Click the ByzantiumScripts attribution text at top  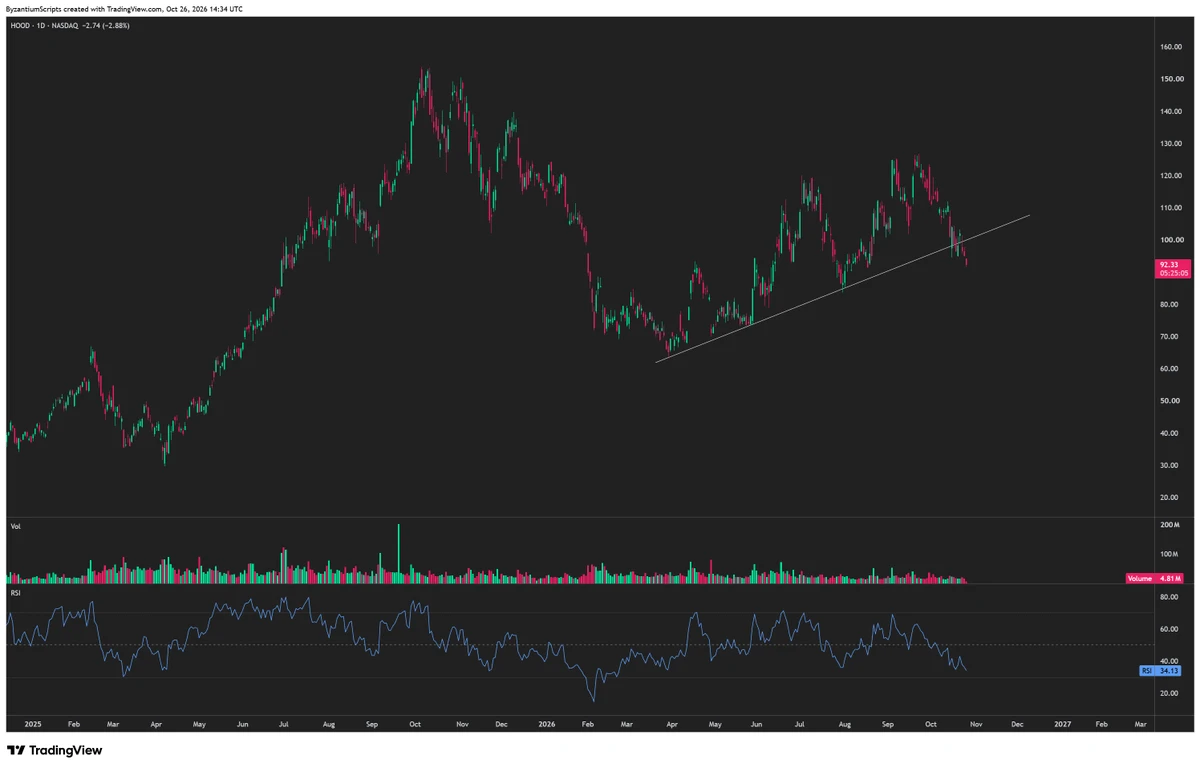124,9
